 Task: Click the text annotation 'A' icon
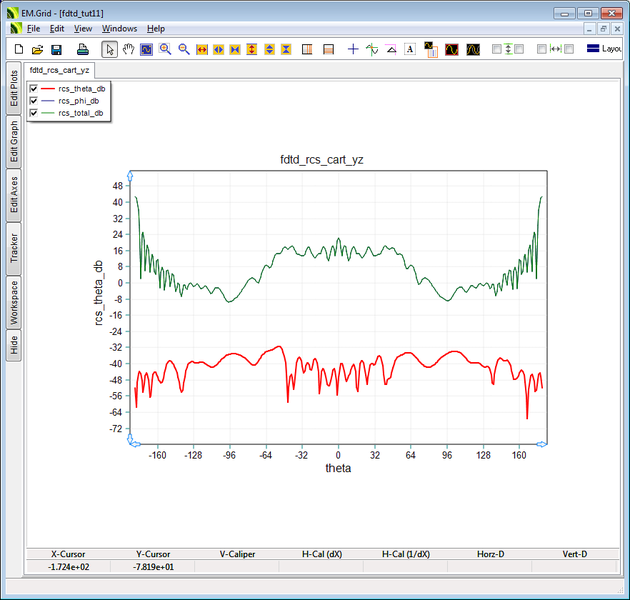[410, 49]
